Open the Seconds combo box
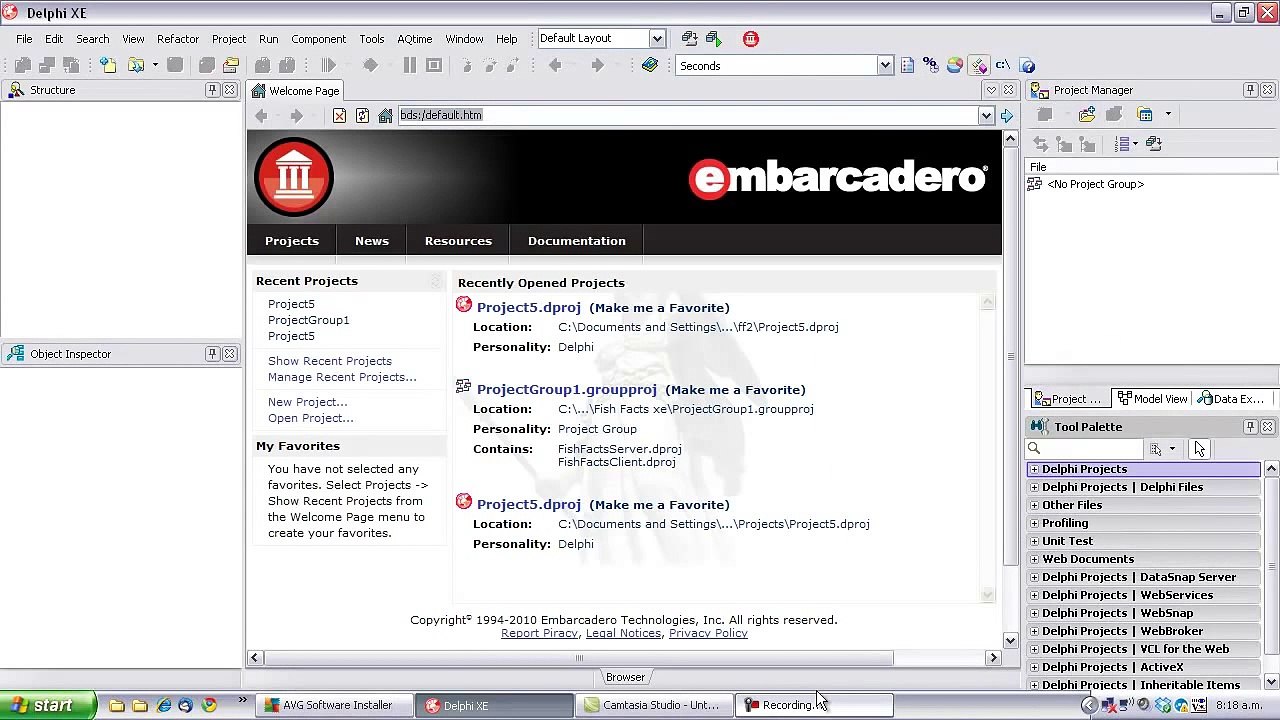Screen dimensions: 1280x720 [x=885, y=66]
